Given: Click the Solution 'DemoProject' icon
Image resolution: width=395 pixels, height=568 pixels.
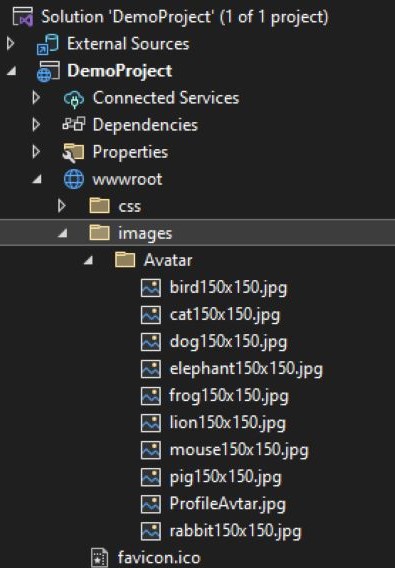Looking at the screenshot, I should [23, 17].
